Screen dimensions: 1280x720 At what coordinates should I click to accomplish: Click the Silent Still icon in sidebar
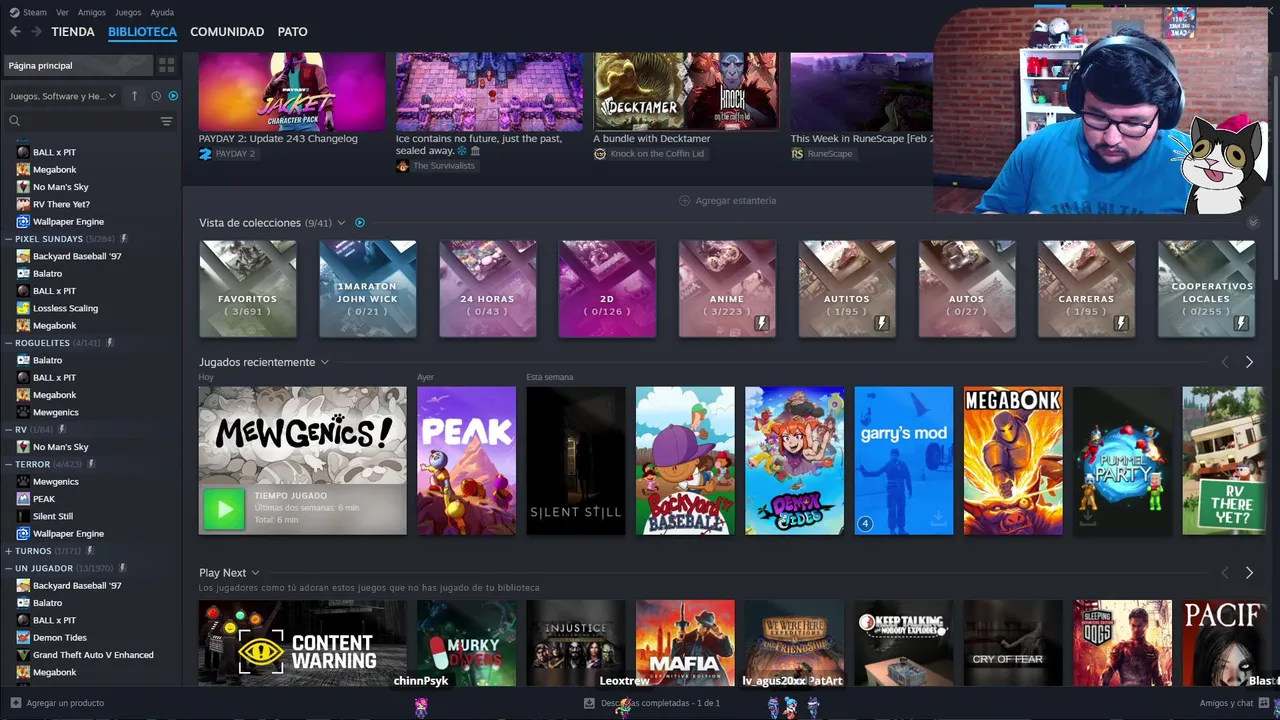pyautogui.click(x=23, y=516)
